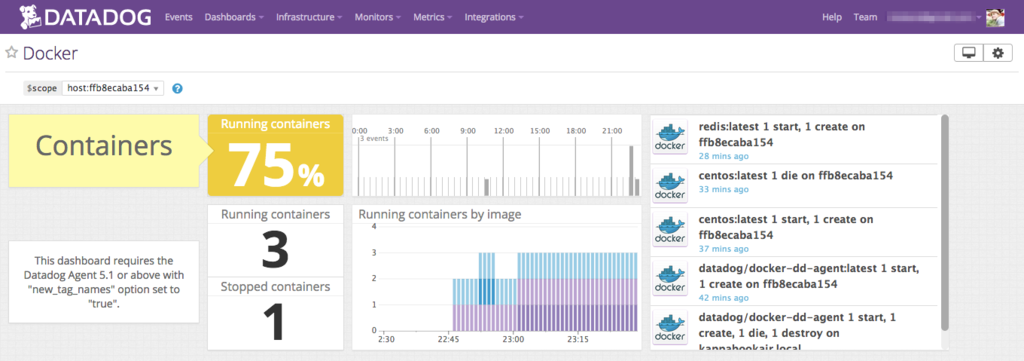Viewport: 1024px width, 361px height.
Task: Open the TV mode monitor icon button
Action: tap(969, 54)
